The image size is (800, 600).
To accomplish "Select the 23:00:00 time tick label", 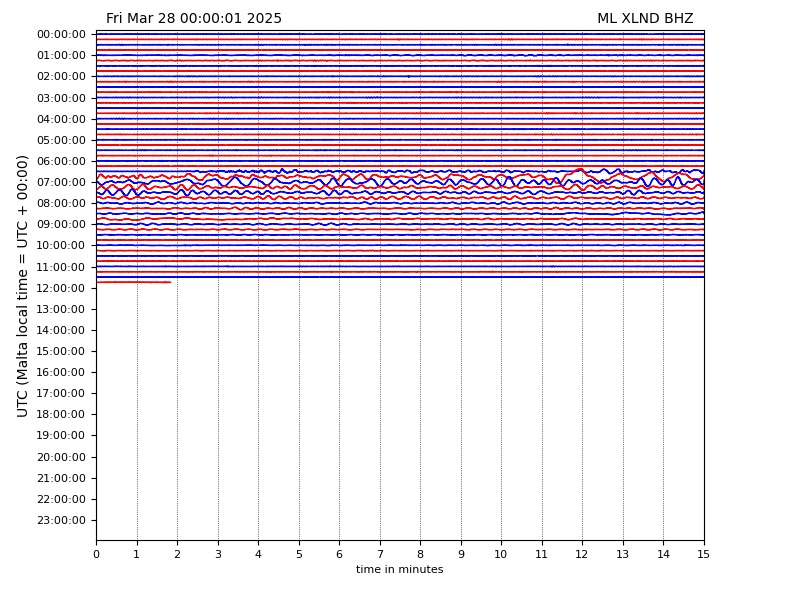I will pyautogui.click(x=61, y=521).
